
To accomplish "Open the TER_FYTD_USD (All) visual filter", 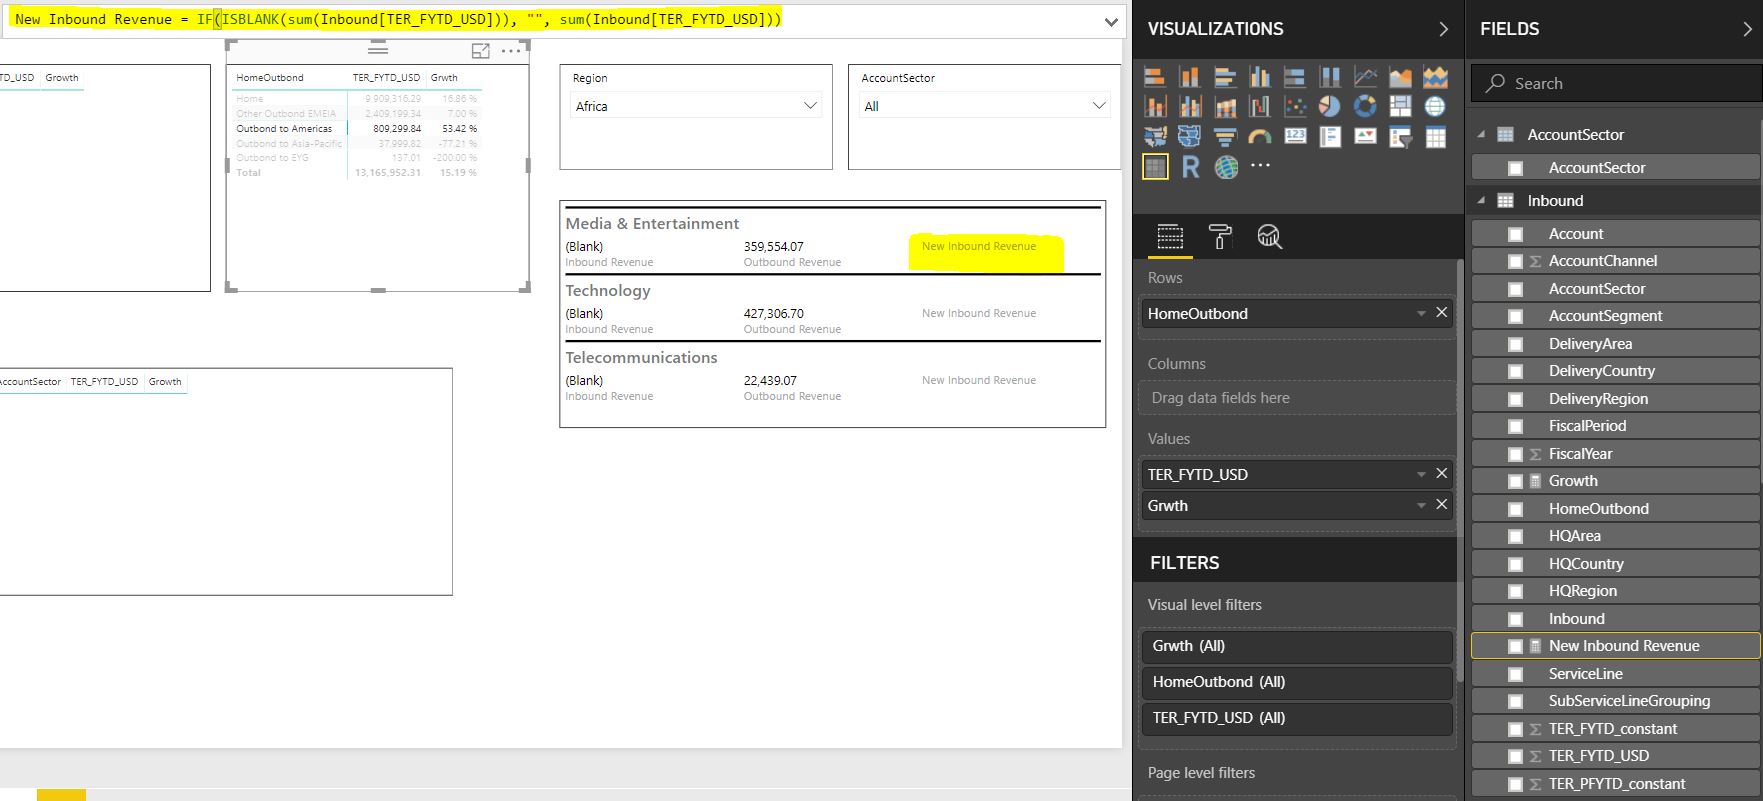I will point(1297,718).
